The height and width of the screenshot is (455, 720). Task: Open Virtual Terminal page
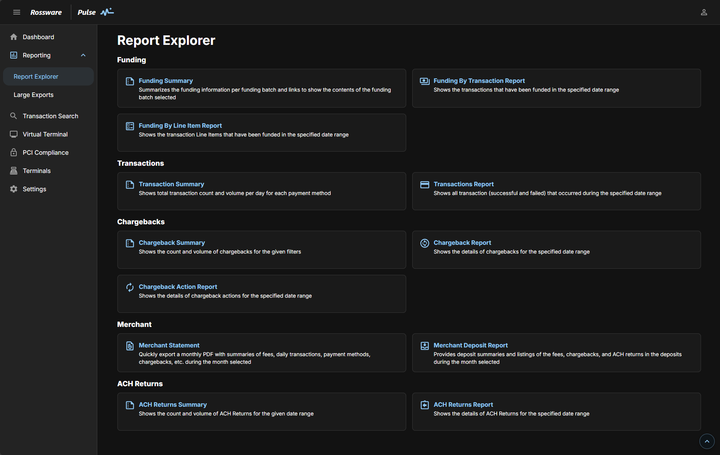point(45,134)
